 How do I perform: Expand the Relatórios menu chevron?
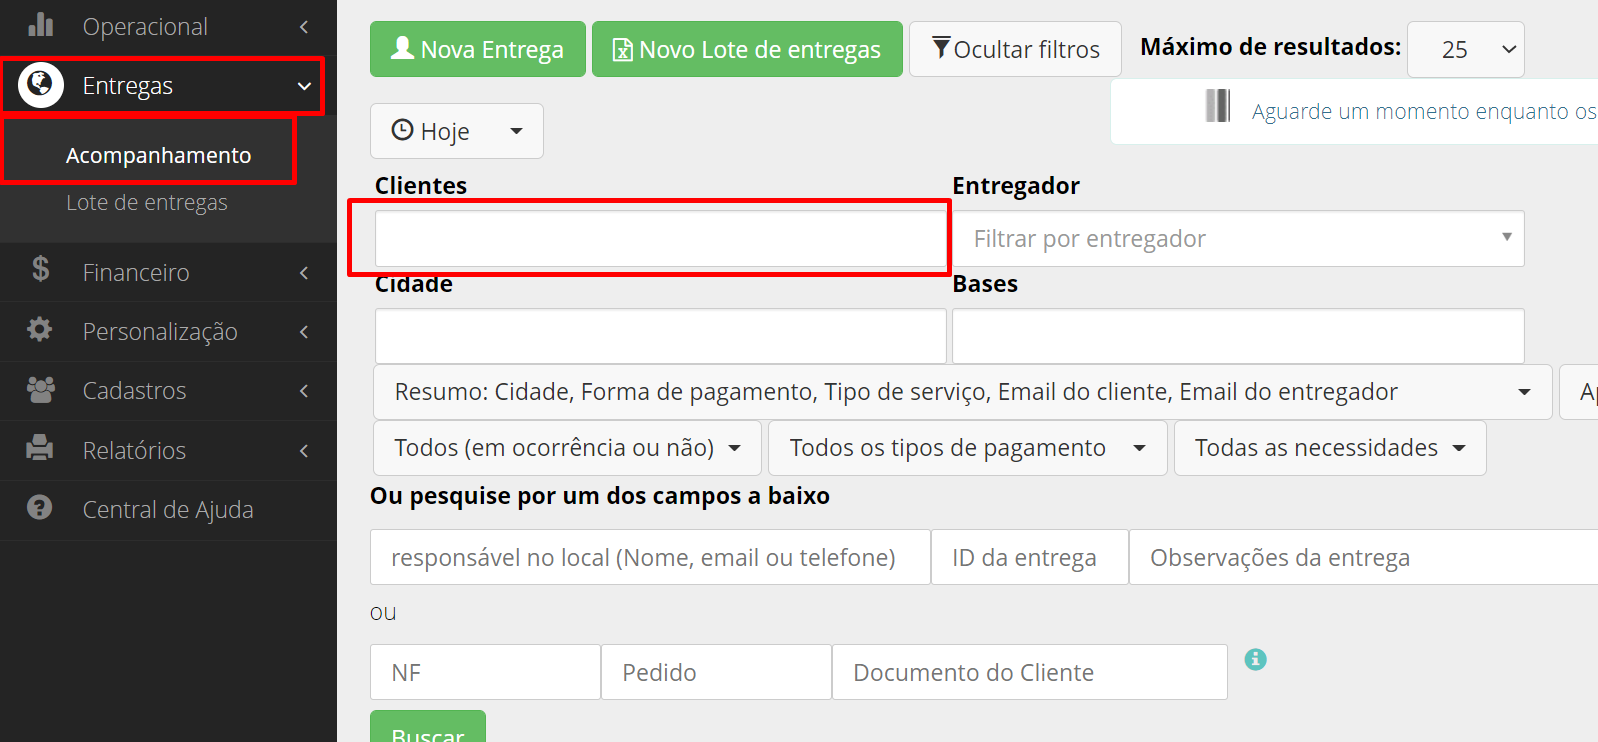click(x=304, y=451)
